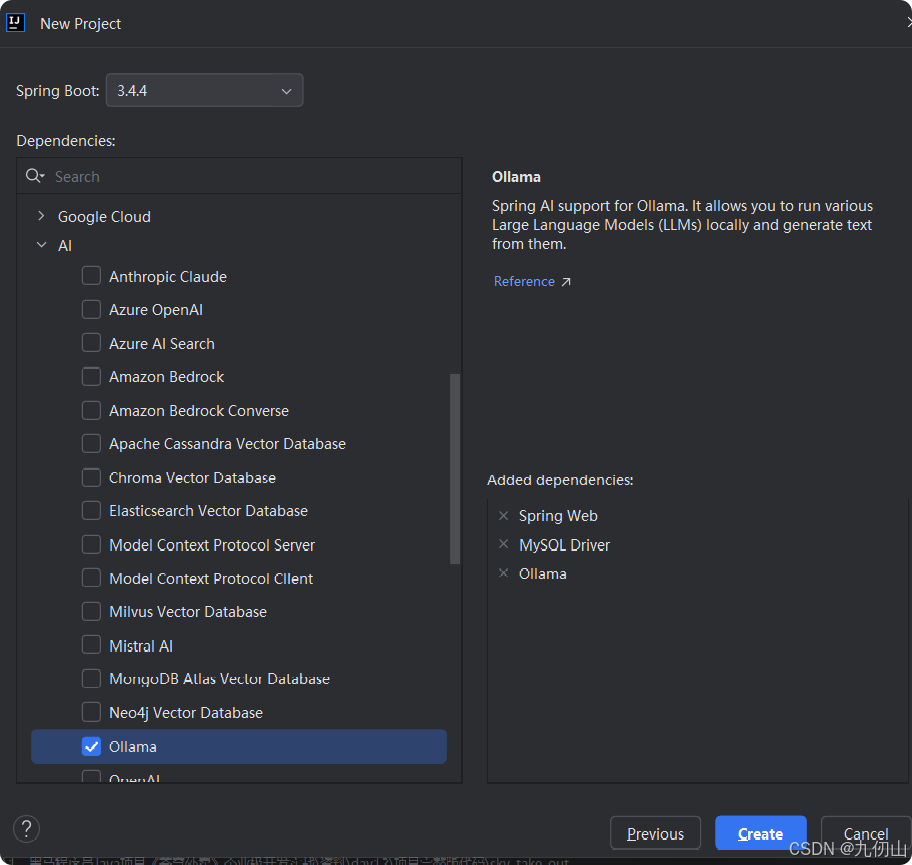Select MySQL Driver in added dependencies

pyautogui.click(x=564, y=545)
